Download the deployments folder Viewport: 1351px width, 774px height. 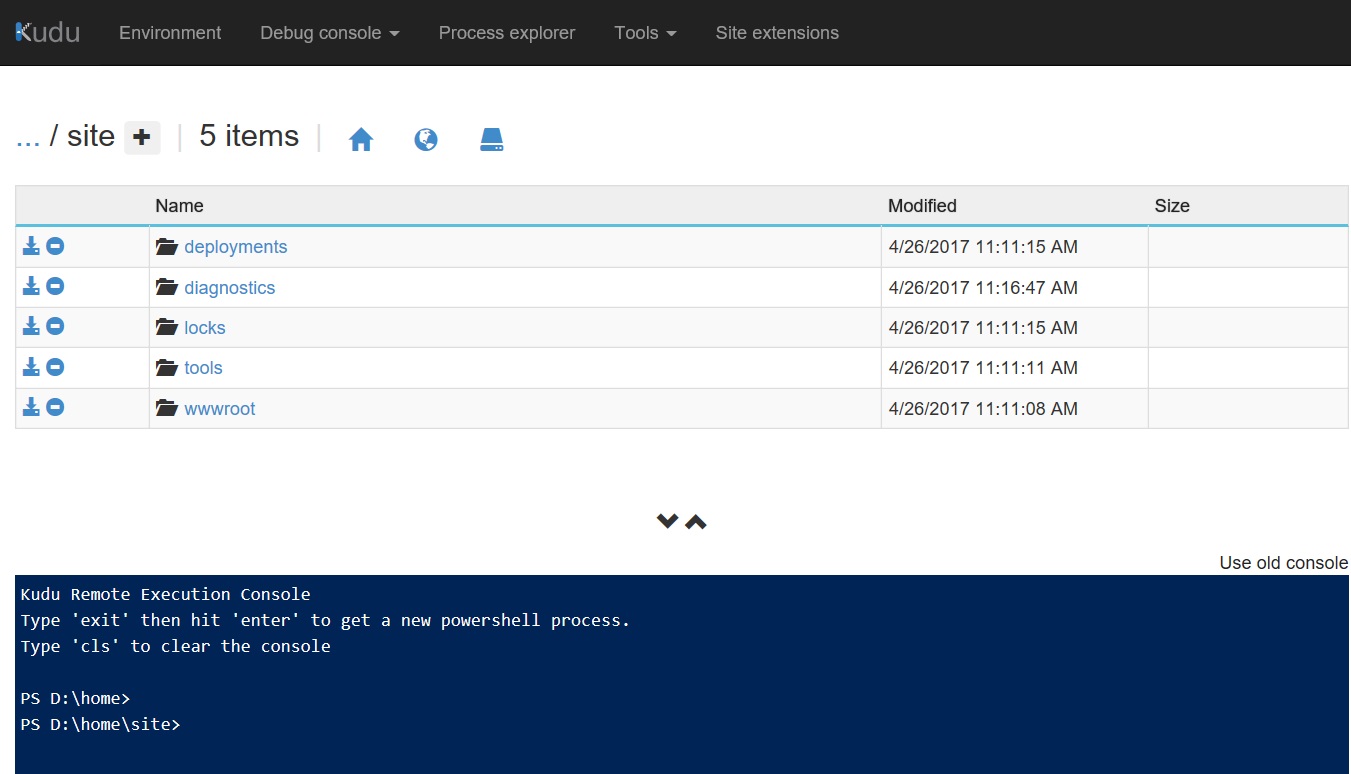[x=31, y=246]
